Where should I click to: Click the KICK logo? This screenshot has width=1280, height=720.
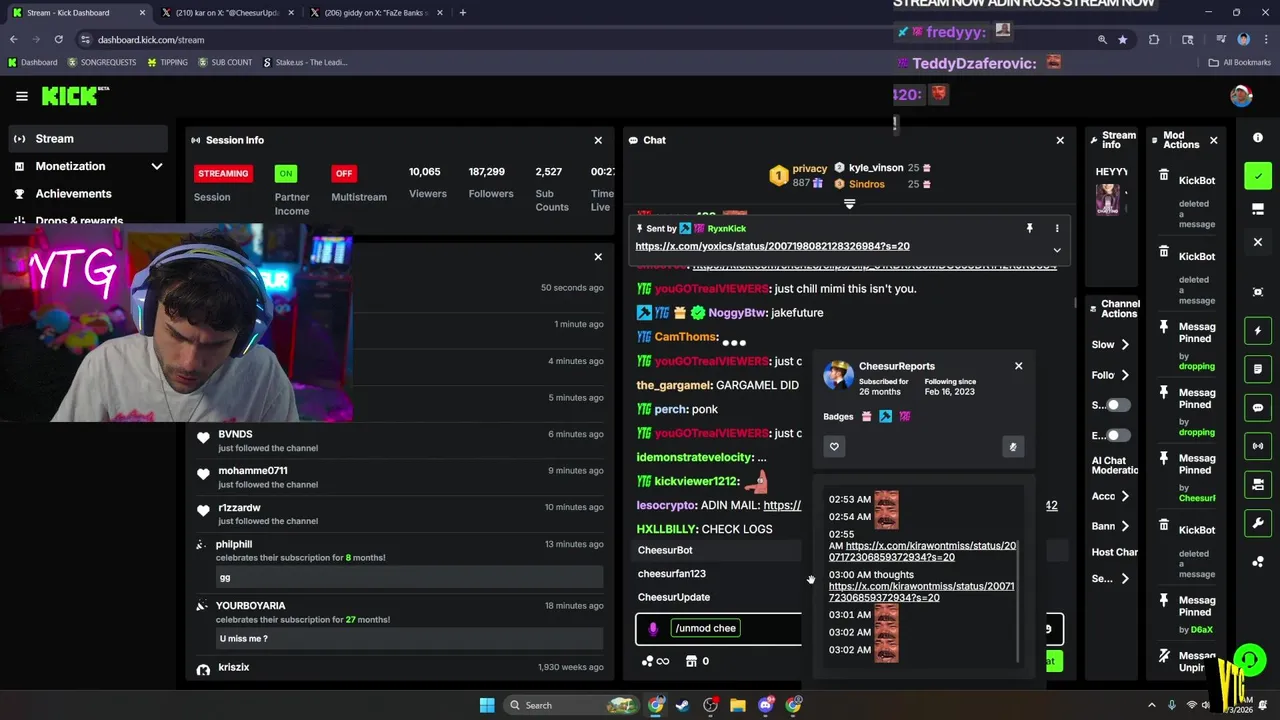point(73,96)
